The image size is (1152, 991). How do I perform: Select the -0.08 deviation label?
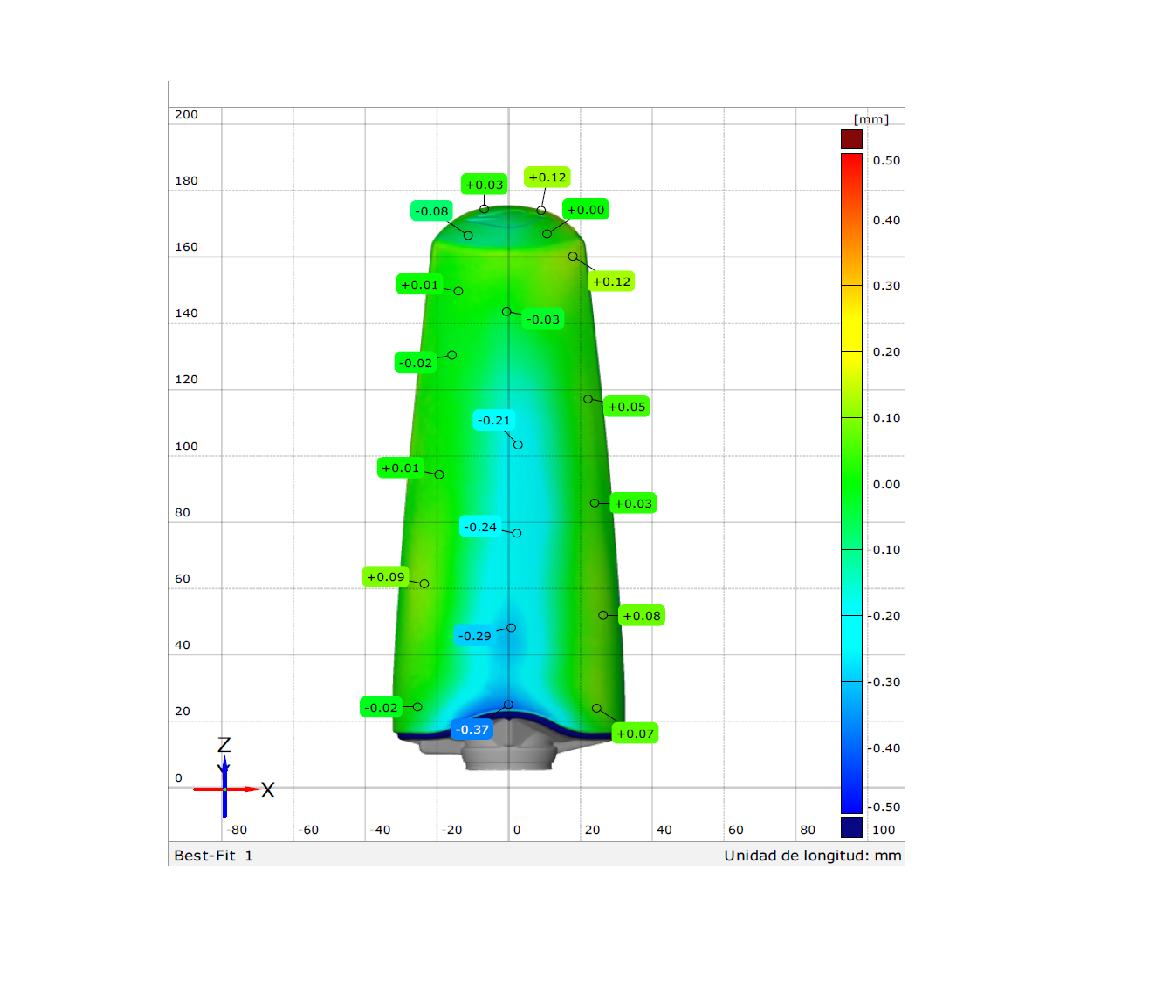(431, 211)
